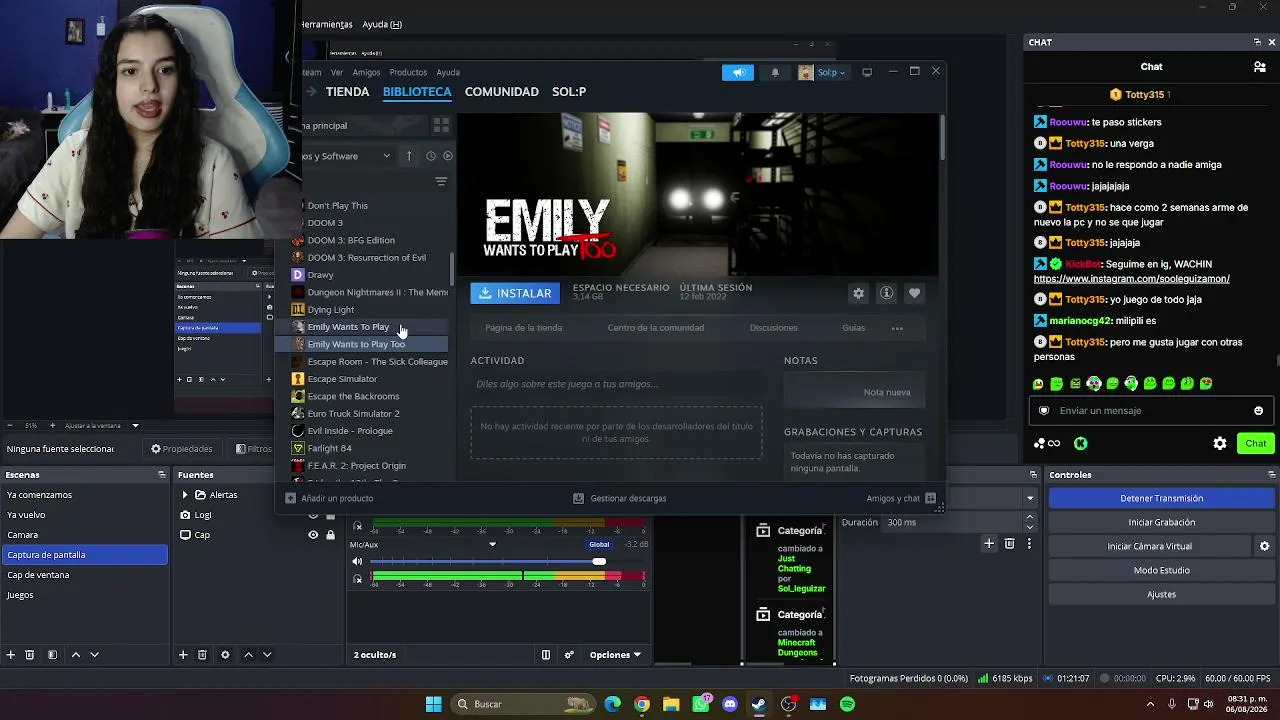Image resolution: width=1280 pixels, height=720 pixels.
Task: Open emoji picker in chat message box
Action: tap(1258, 411)
